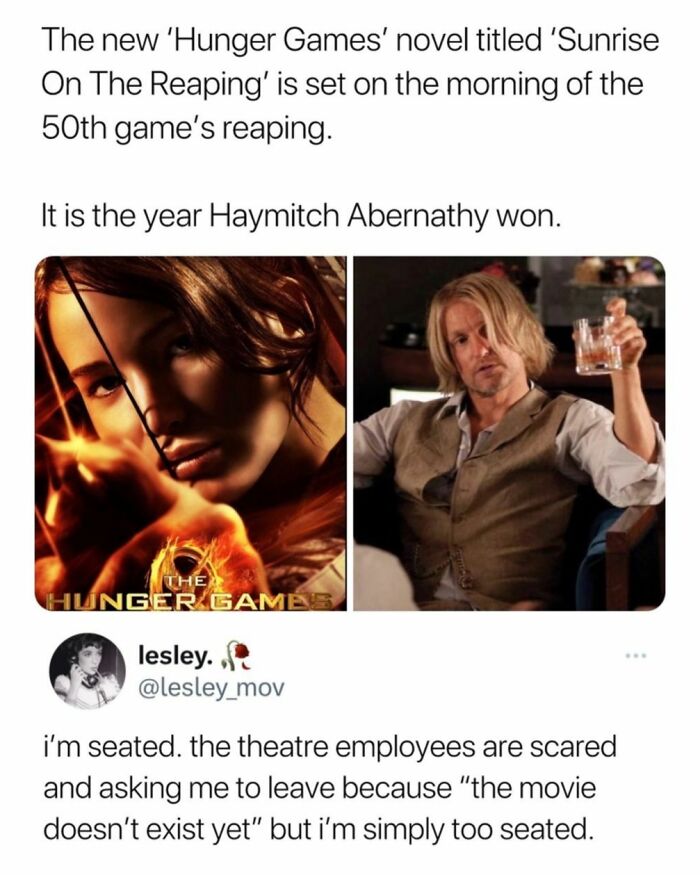
Task: Open the lesley. display name
Action: (175, 657)
